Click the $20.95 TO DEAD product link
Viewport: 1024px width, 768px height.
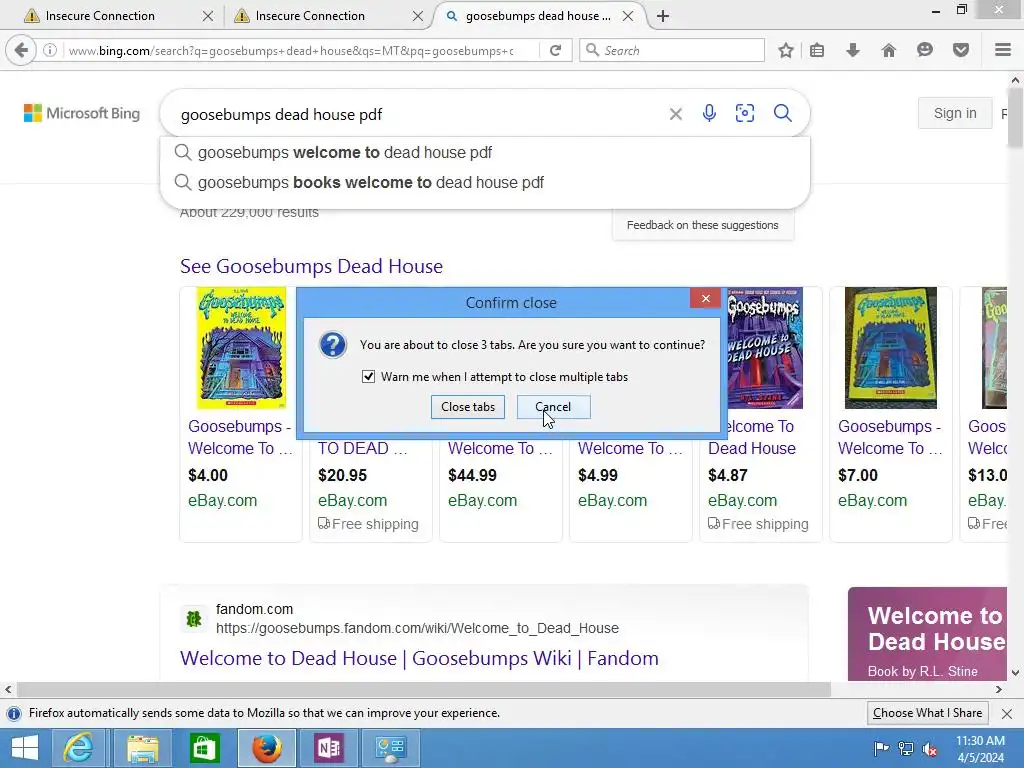coord(362,449)
